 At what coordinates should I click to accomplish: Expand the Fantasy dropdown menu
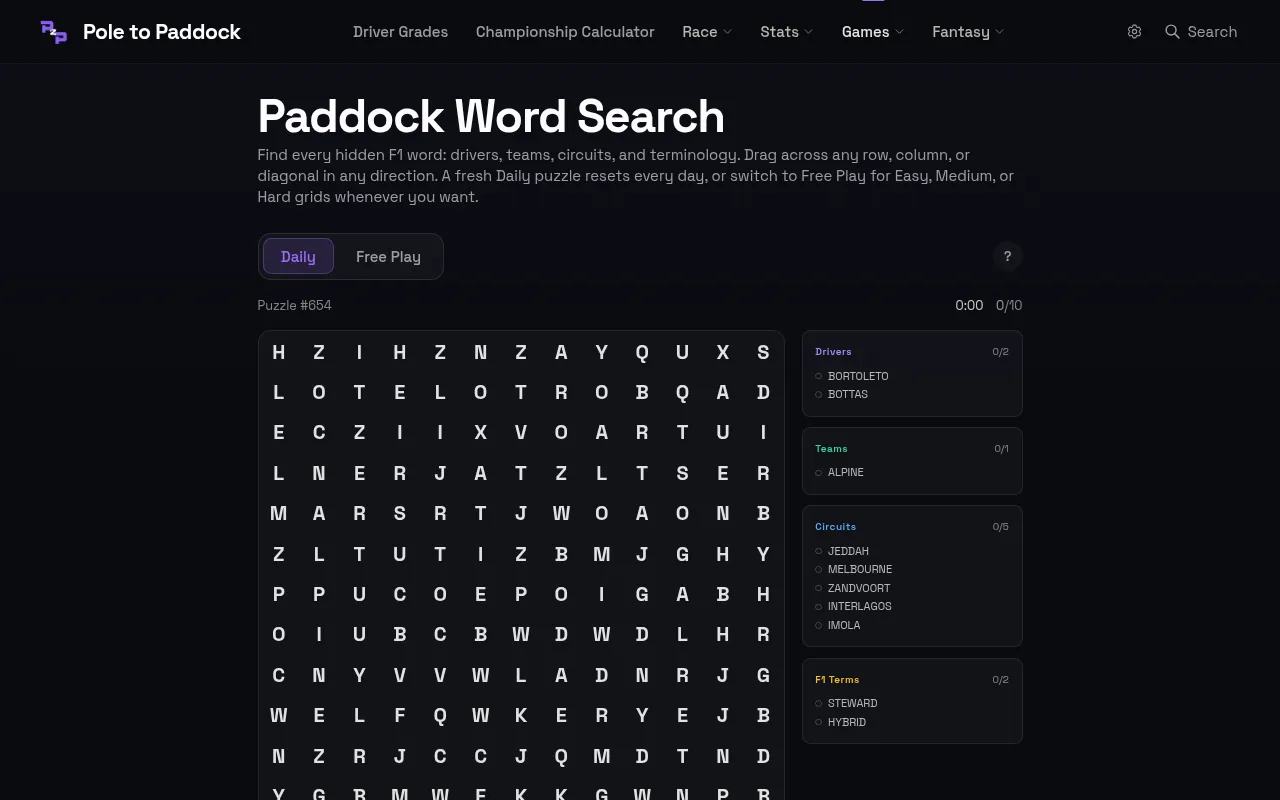coord(968,32)
